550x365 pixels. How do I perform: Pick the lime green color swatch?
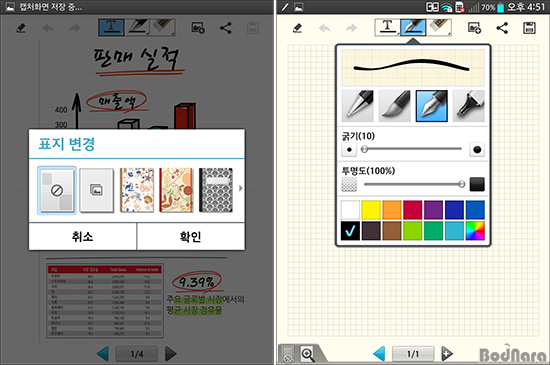pos(412,231)
